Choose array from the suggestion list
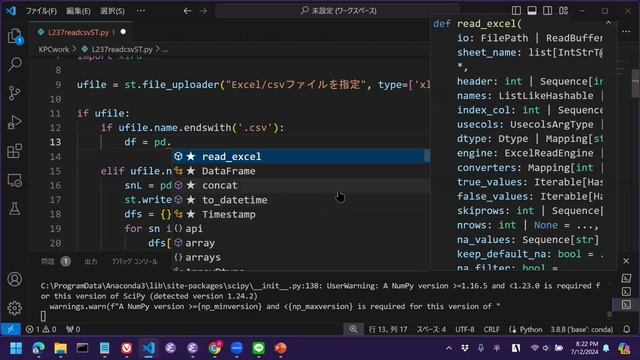This screenshot has height=360, width=640. pyautogui.click(x=300, y=243)
